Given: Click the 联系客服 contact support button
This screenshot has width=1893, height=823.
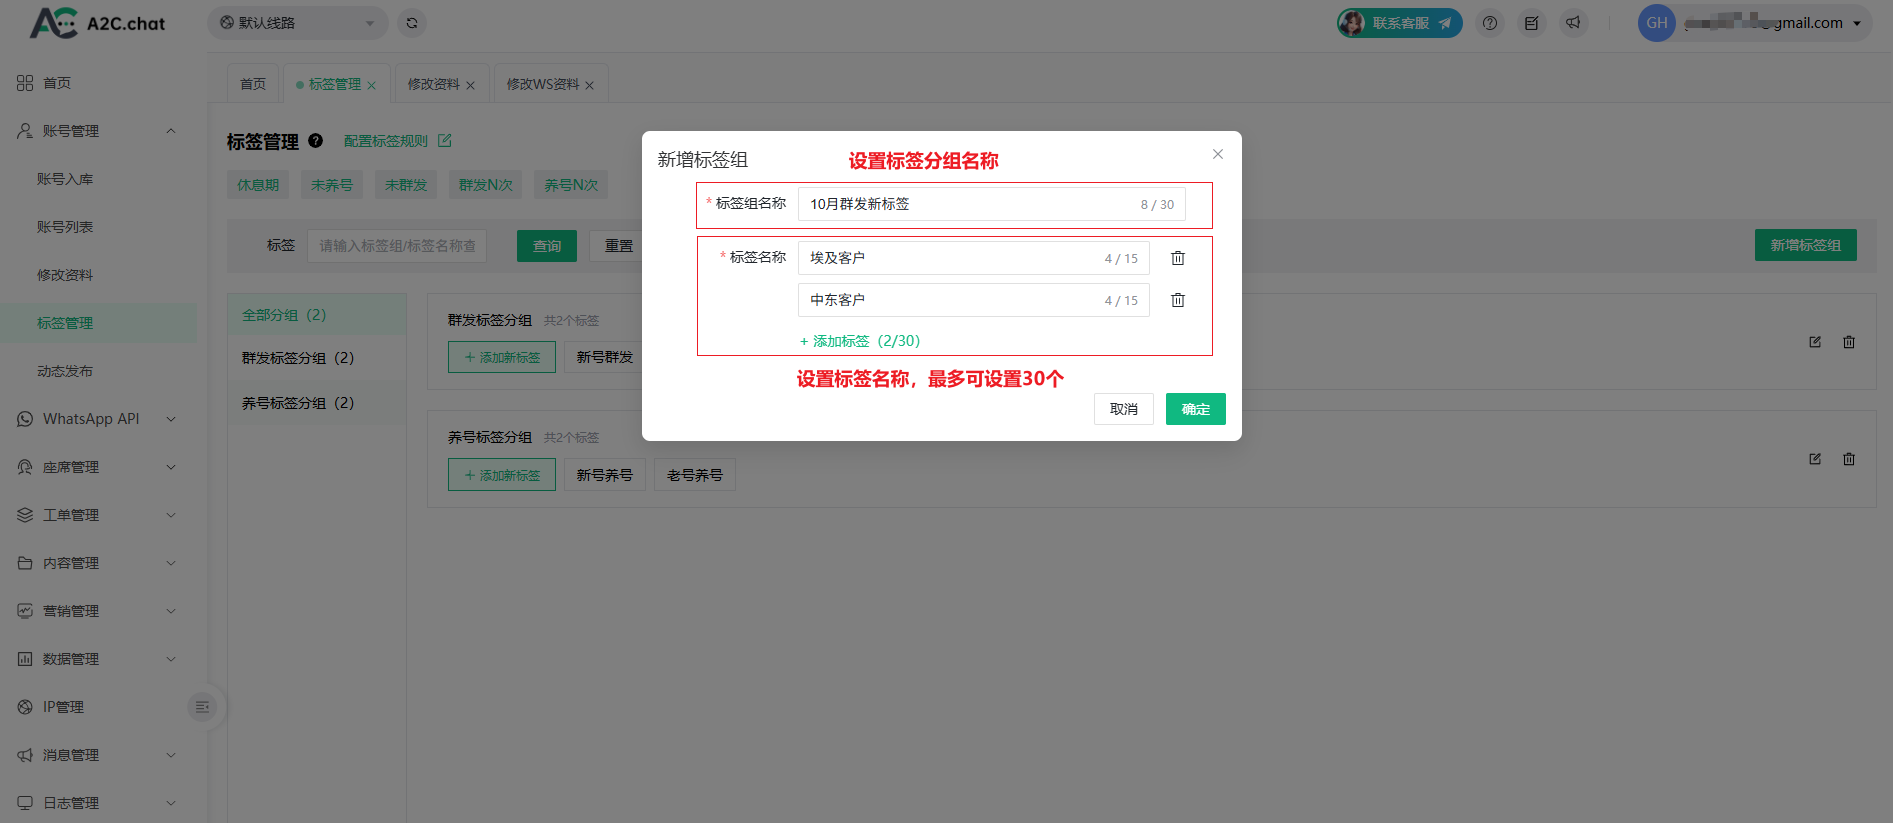Looking at the screenshot, I should coord(1400,23).
